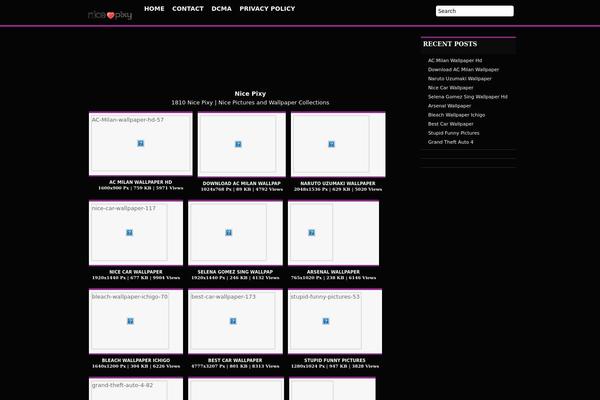Open recent post AC Milan Wallpaper Hd
Screen dimensions: 600x400
455,60
